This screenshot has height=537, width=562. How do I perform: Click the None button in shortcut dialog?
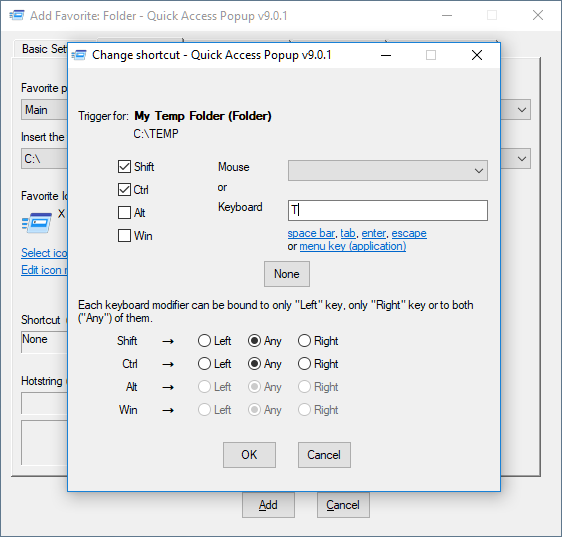(287, 274)
